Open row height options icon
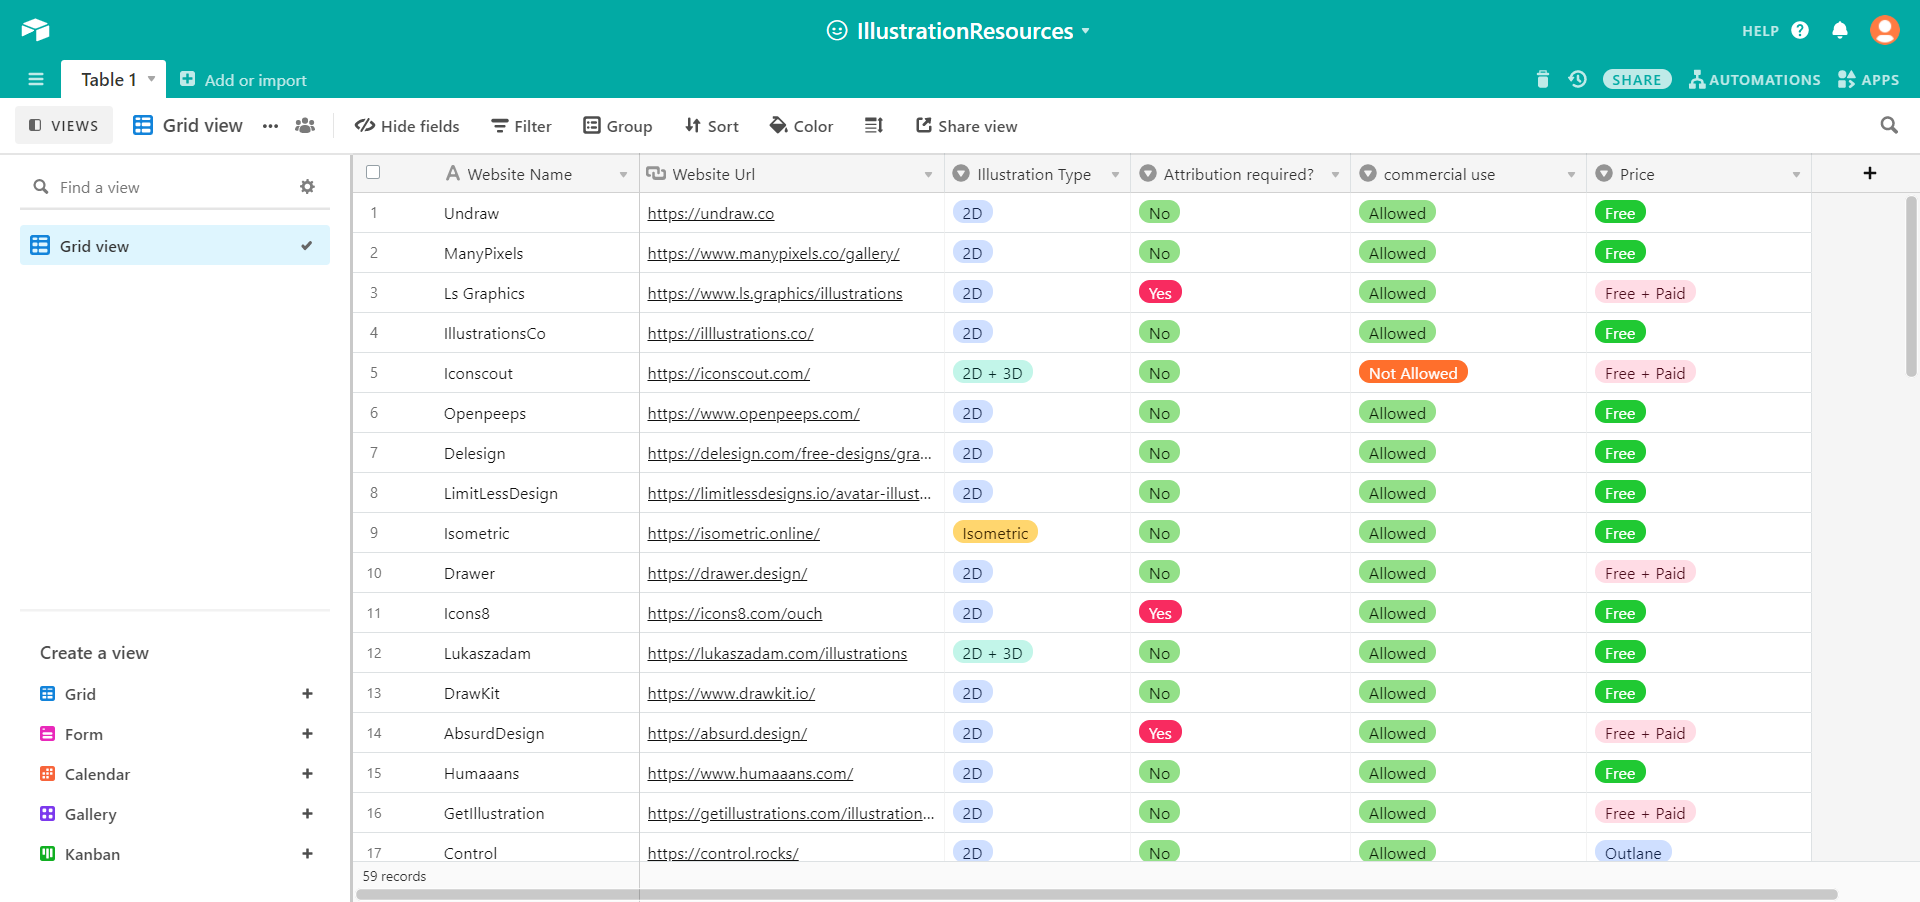Viewport: 1920px width, 902px height. 874,125
